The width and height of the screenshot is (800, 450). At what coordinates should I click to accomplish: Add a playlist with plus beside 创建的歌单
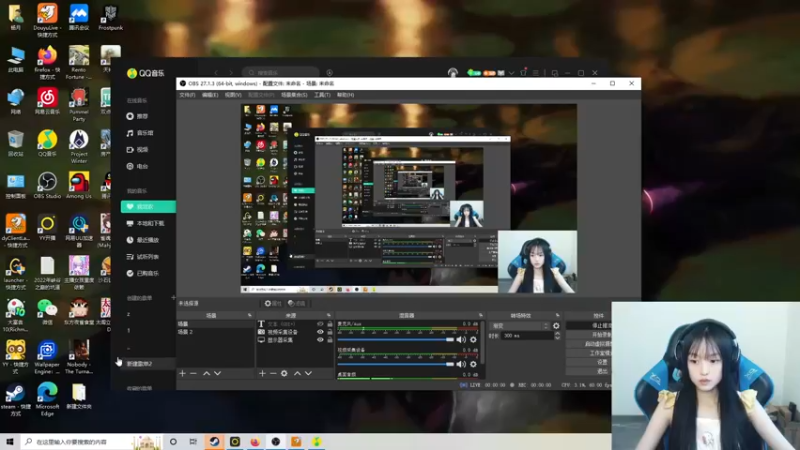coord(173,297)
